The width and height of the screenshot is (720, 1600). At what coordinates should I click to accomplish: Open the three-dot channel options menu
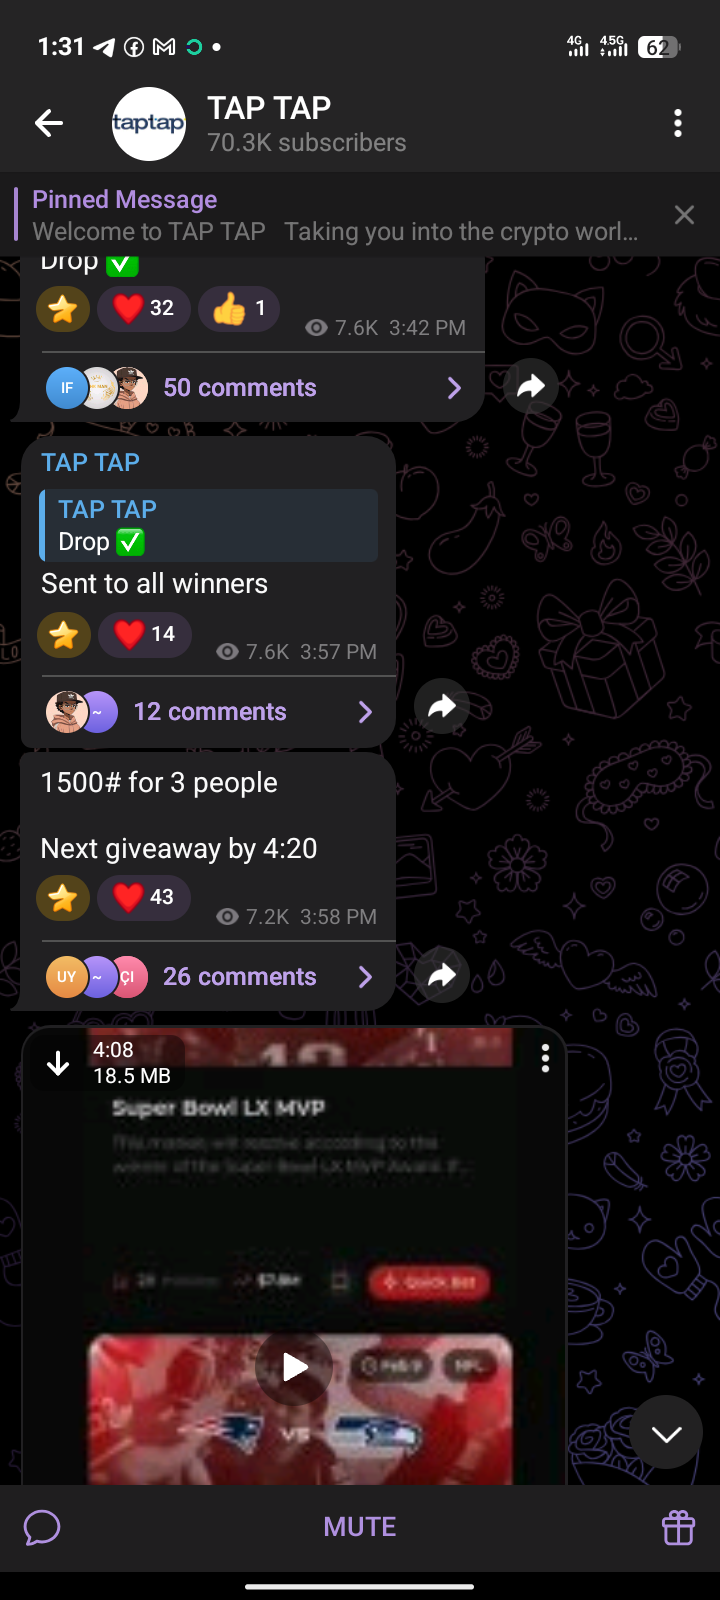(x=678, y=123)
